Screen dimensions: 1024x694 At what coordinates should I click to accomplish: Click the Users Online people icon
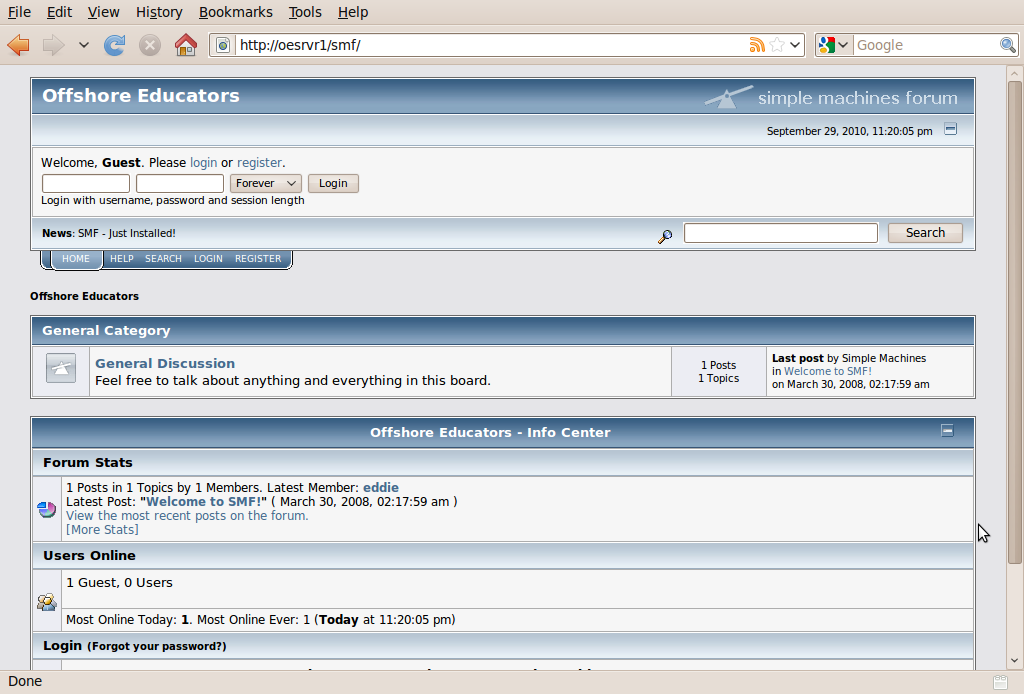tap(46, 601)
